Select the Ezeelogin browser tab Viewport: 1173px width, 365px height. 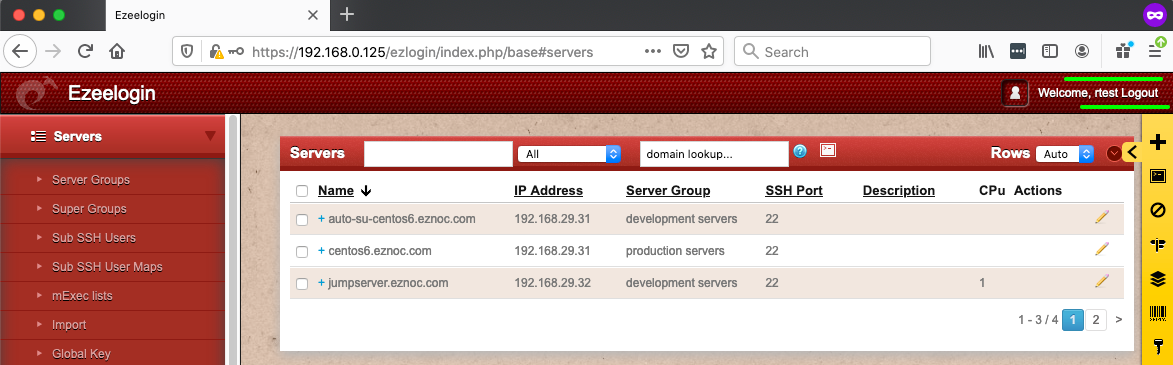tap(218, 15)
